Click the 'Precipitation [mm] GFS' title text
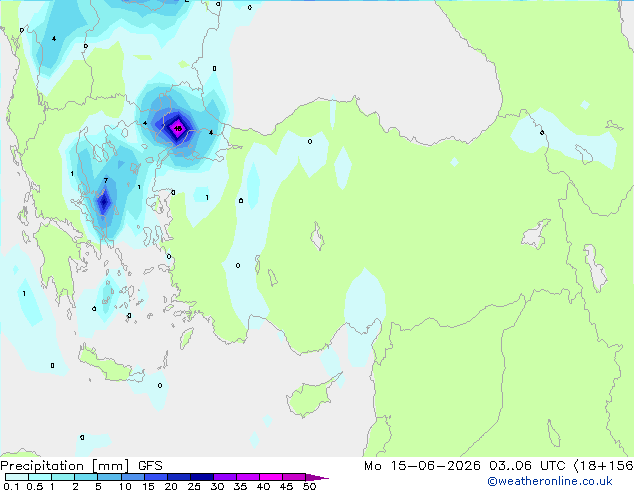The height and width of the screenshot is (490, 634). tap(81, 466)
